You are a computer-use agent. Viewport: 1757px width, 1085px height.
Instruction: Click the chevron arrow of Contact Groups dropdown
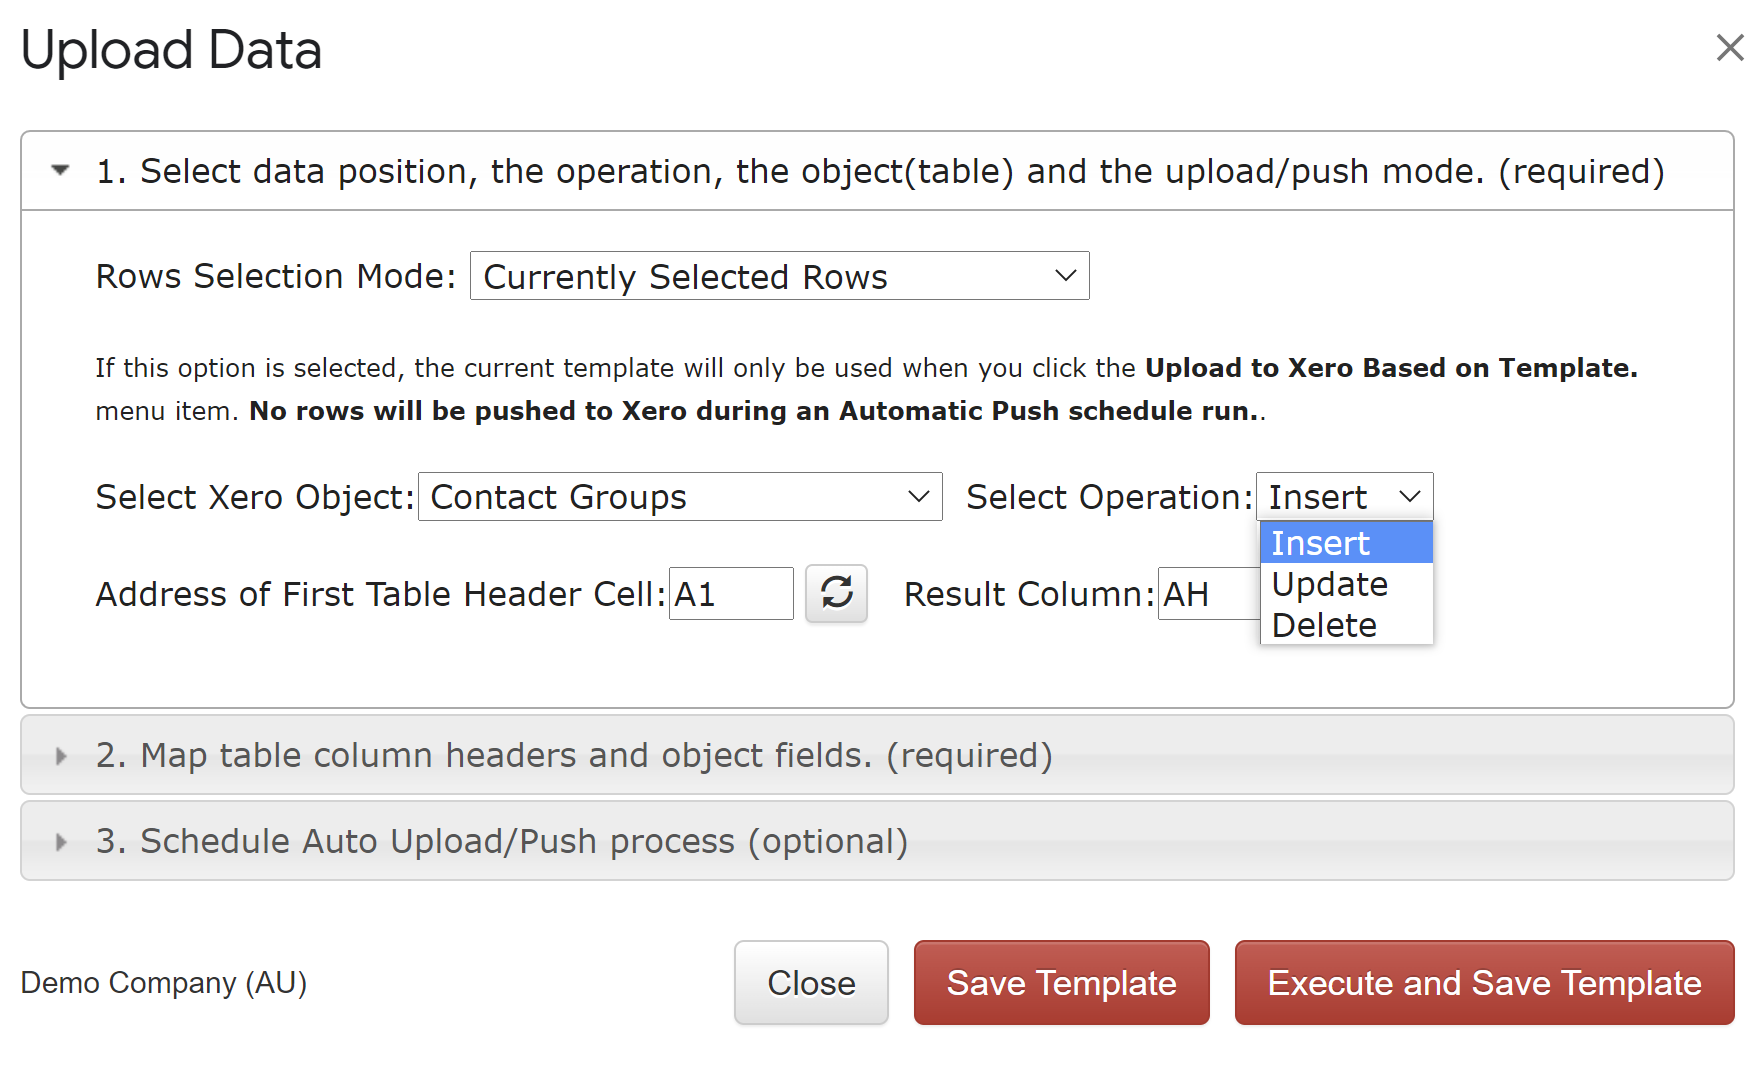918,497
